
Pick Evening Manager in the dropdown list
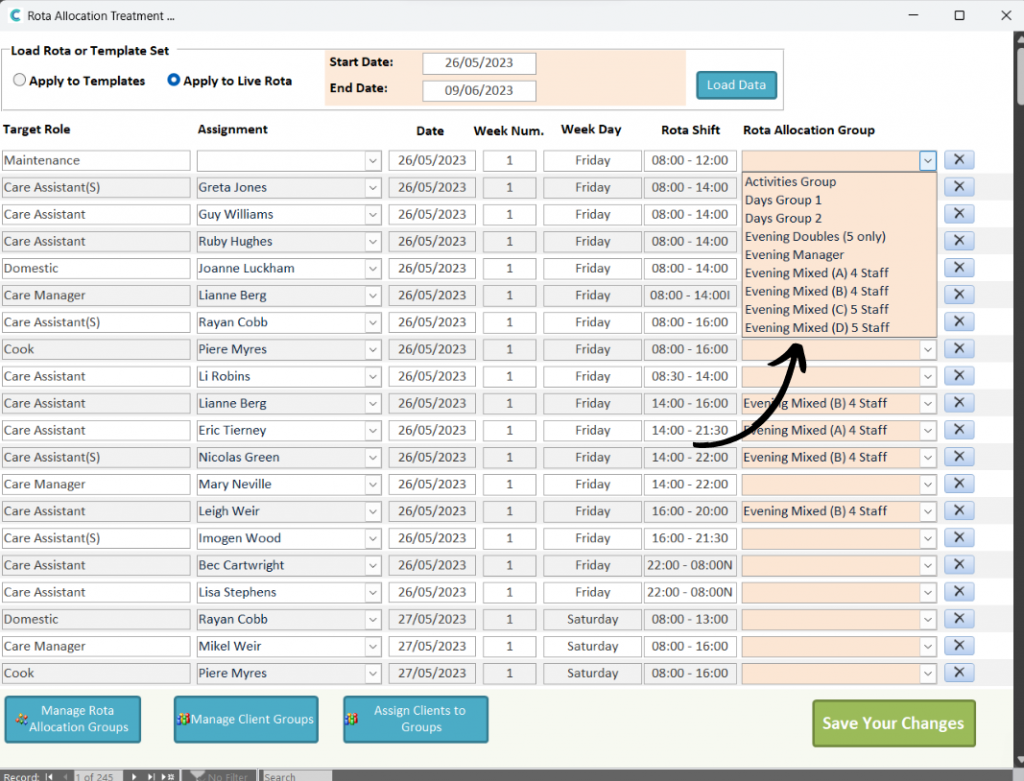pos(794,255)
